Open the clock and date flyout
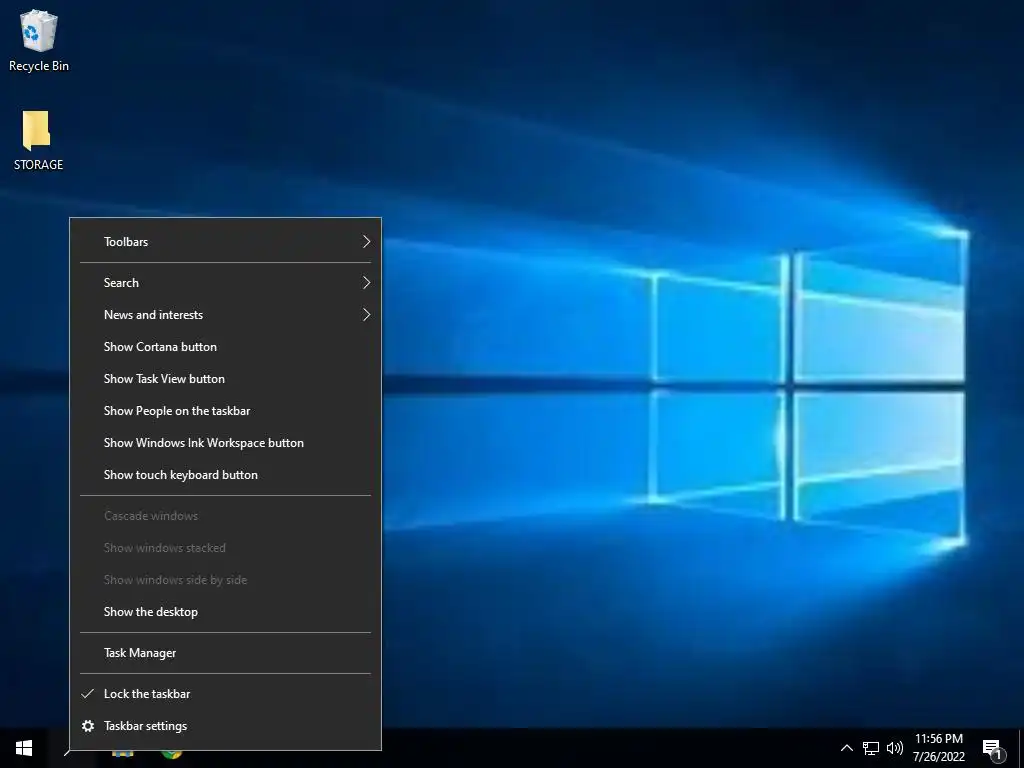The height and width of the screenshot is (768, 1024). [938, 748]
